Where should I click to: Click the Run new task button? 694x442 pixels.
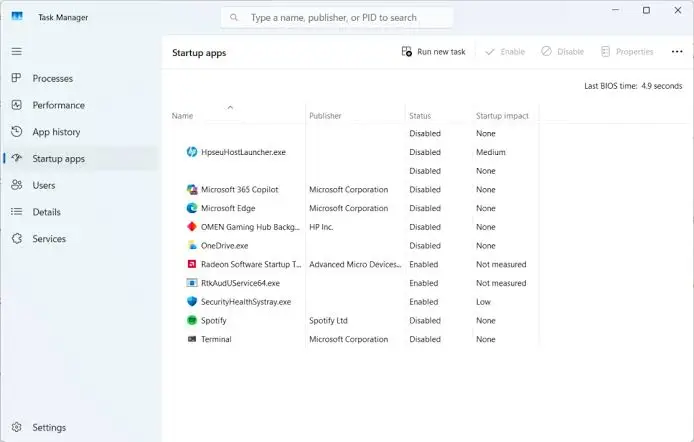click(x=434, y=52)
